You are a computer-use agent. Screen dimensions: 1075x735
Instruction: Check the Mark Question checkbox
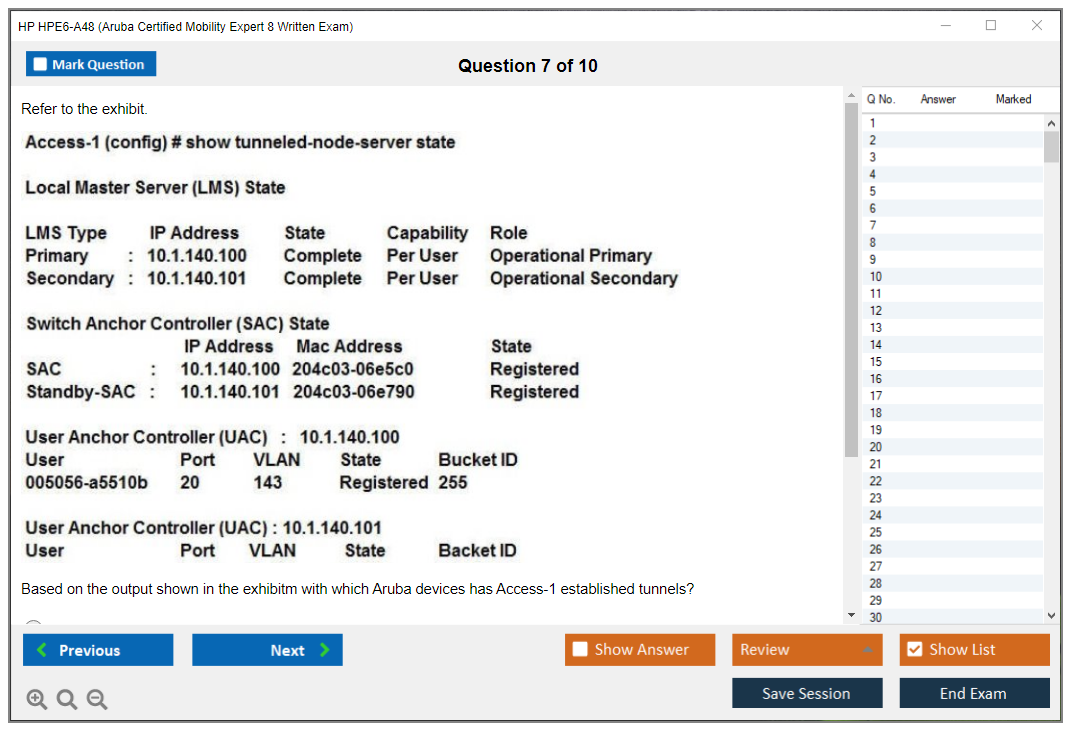(x=41, y=65)
